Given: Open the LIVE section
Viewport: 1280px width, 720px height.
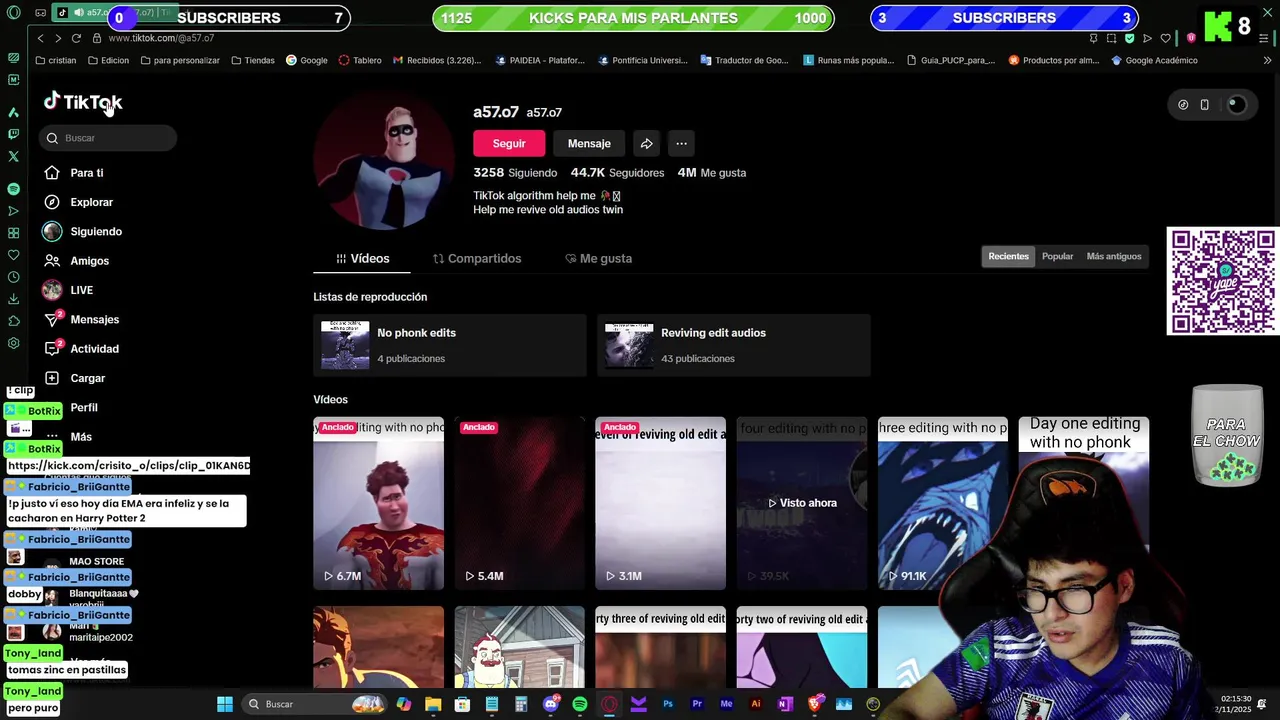Looking at the screenshot, I should point(68,290).
